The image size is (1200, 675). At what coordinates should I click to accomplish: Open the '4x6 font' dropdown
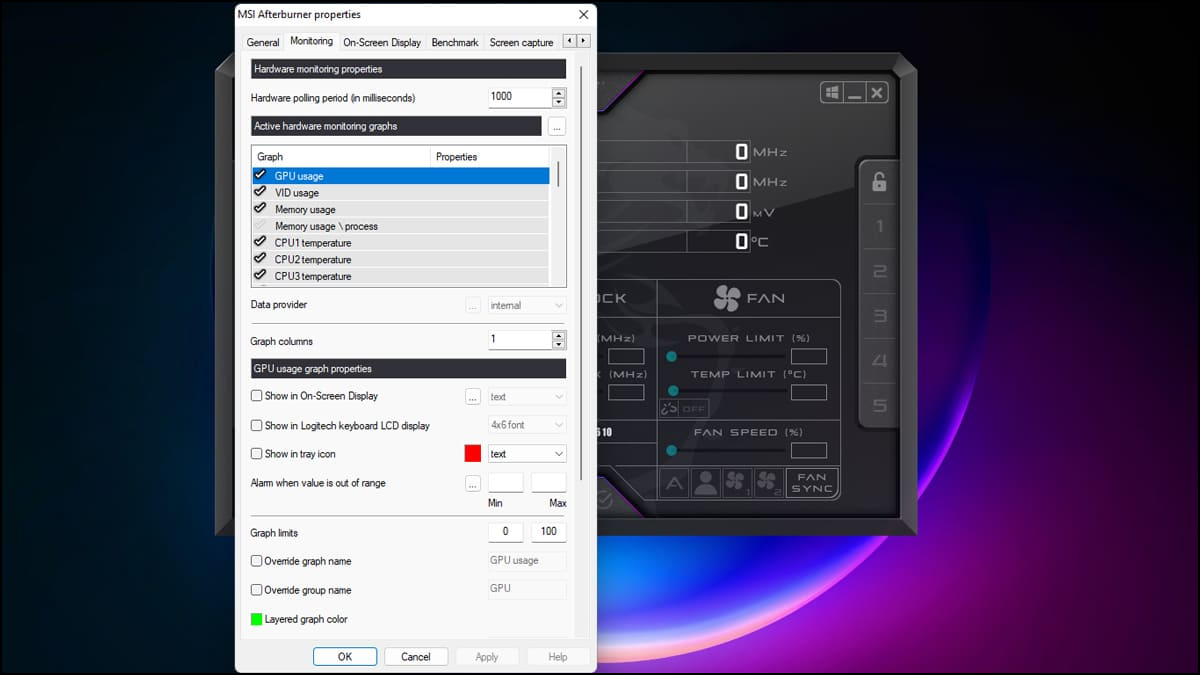(x=527, y=425)
